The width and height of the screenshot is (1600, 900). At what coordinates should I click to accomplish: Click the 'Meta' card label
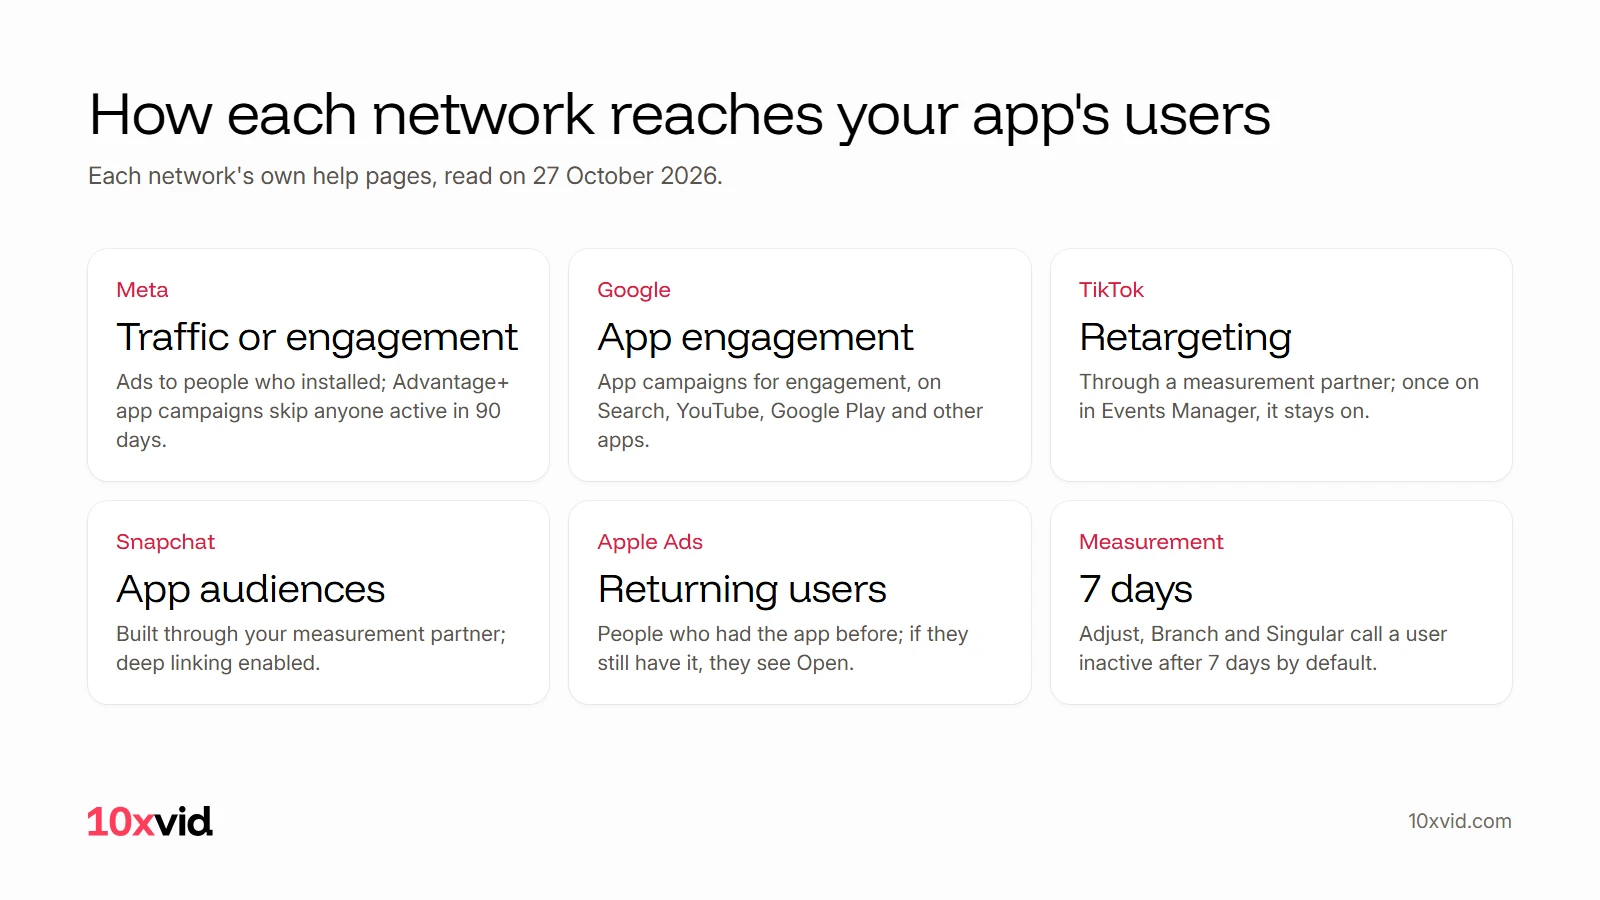pyautogui.click(x=142, y=290)
